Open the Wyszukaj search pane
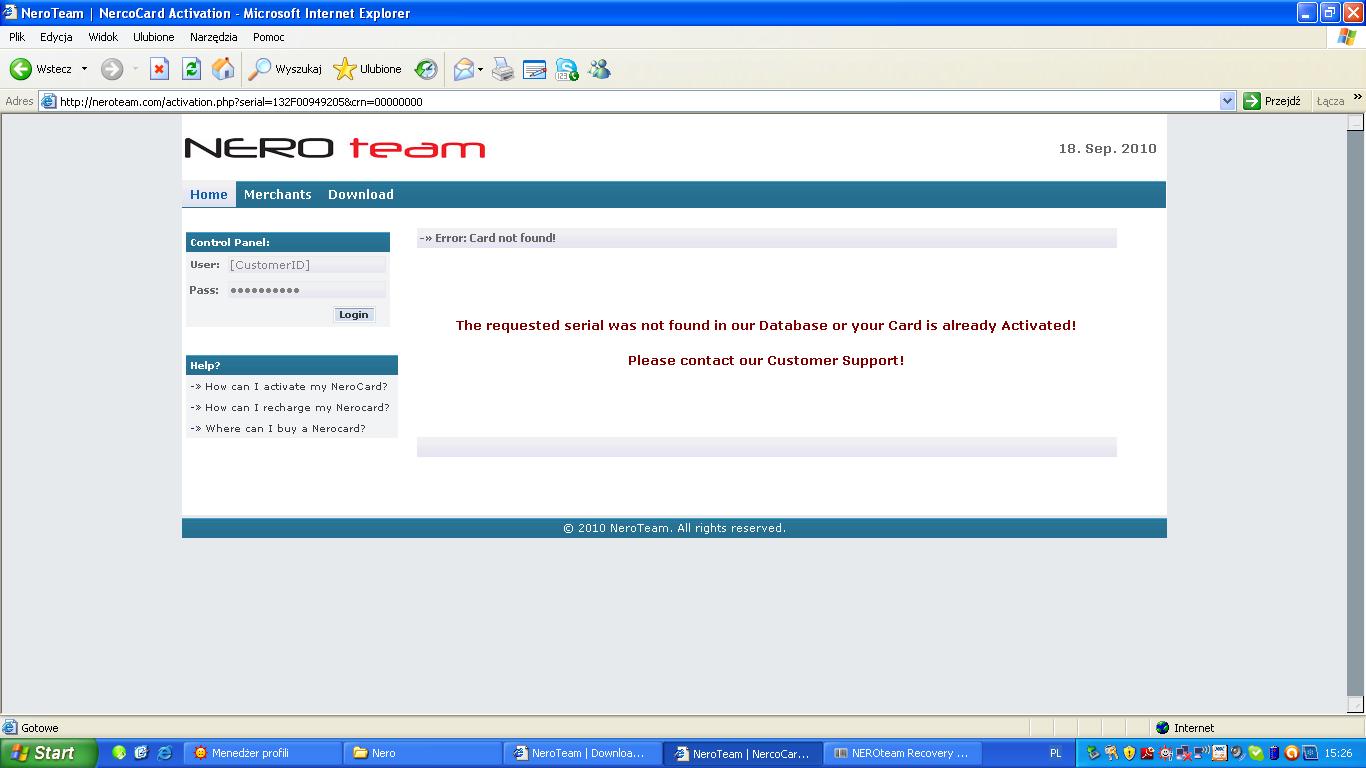 tap(285, 69)
